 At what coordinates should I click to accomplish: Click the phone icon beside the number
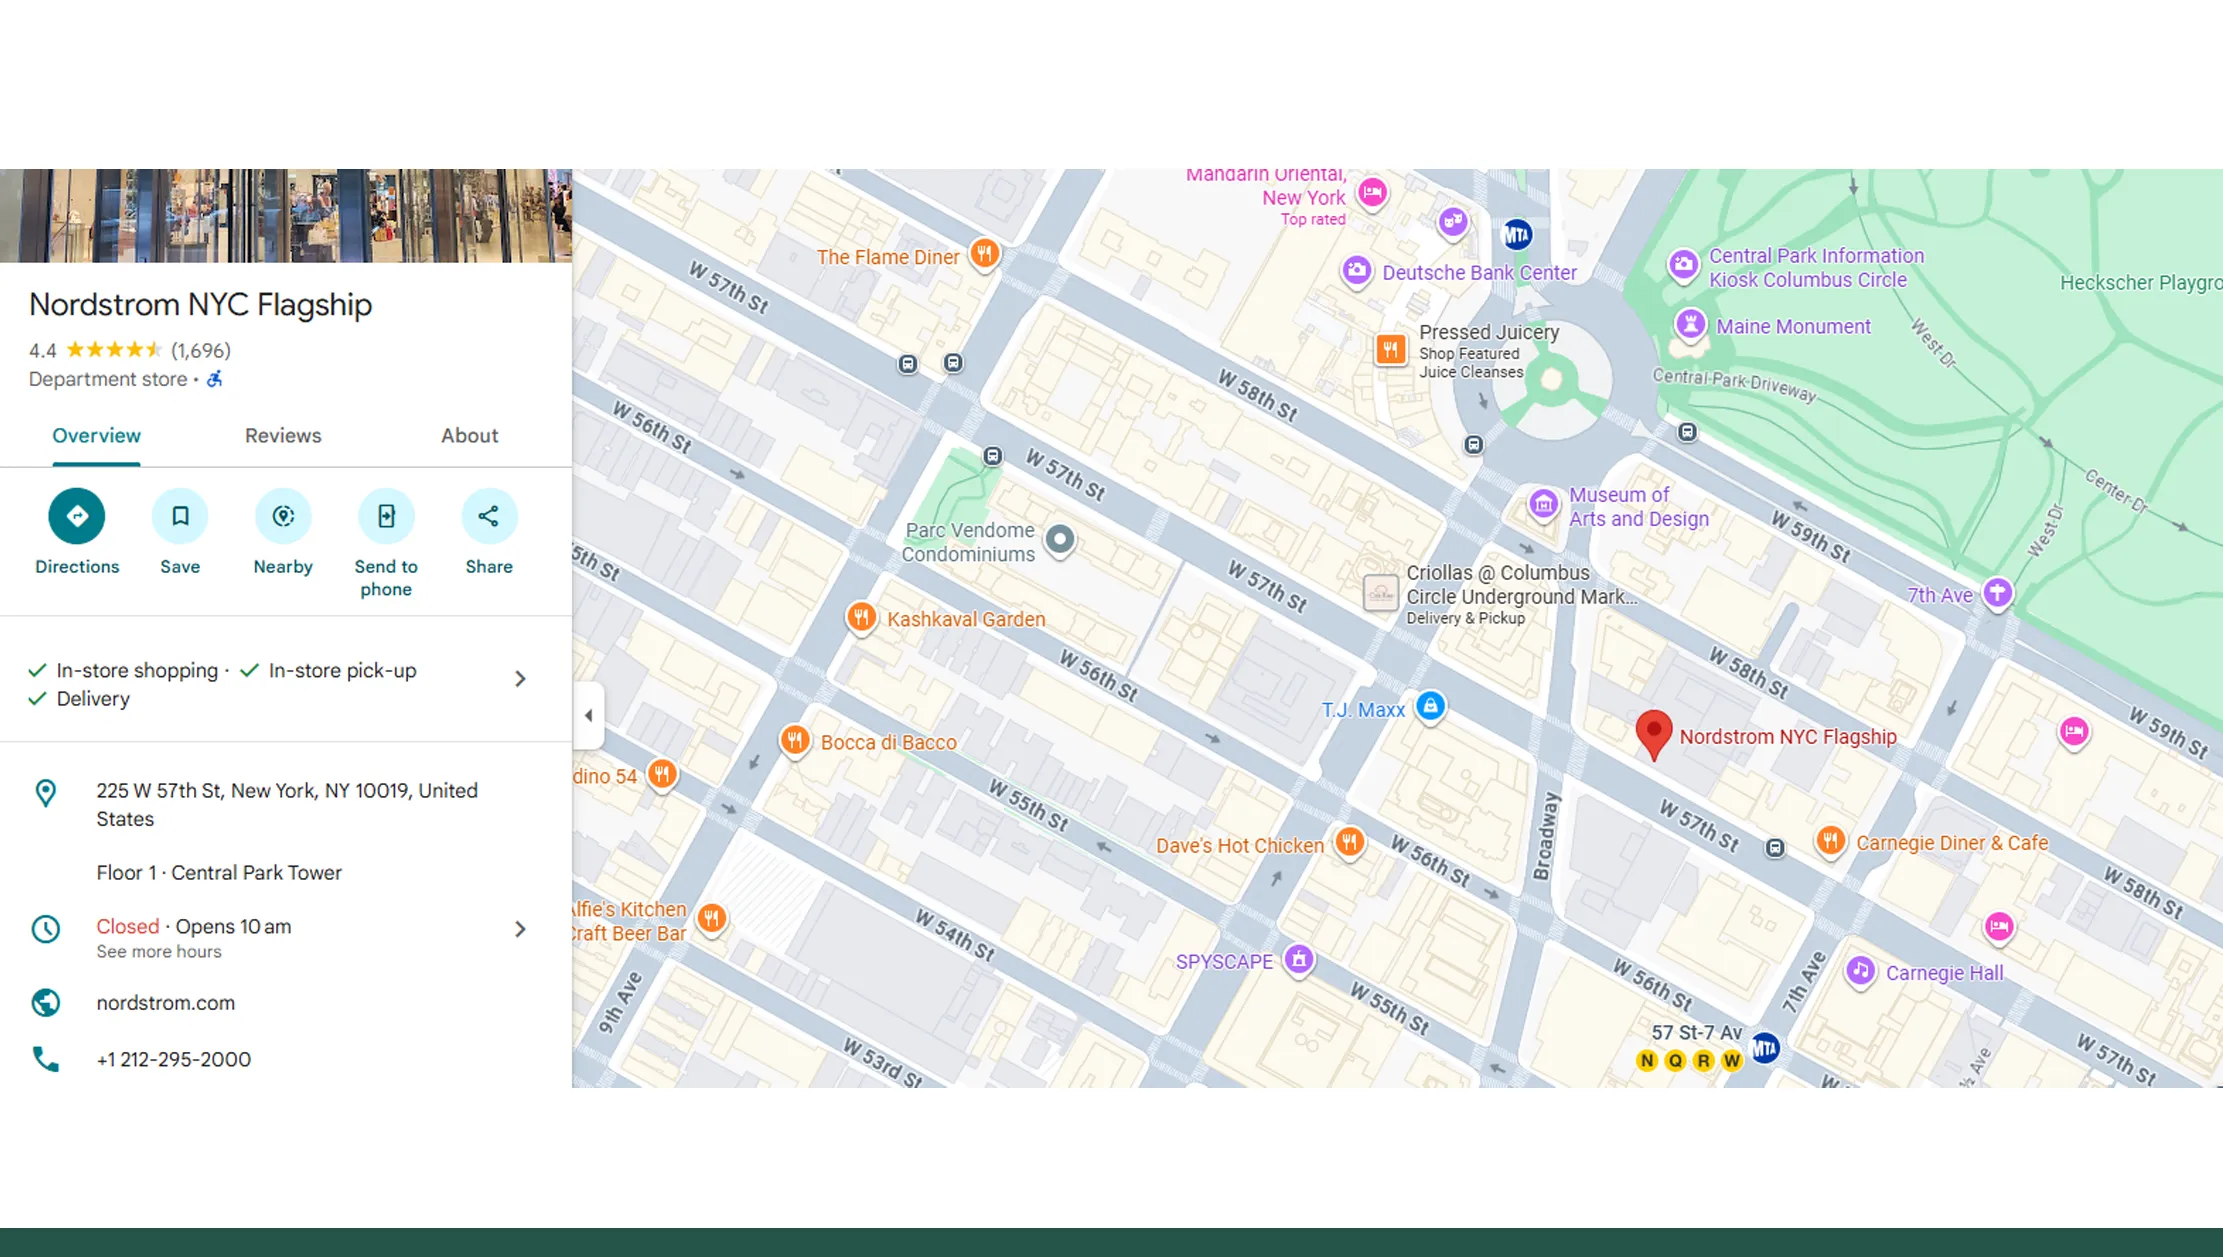point(45,1058)
